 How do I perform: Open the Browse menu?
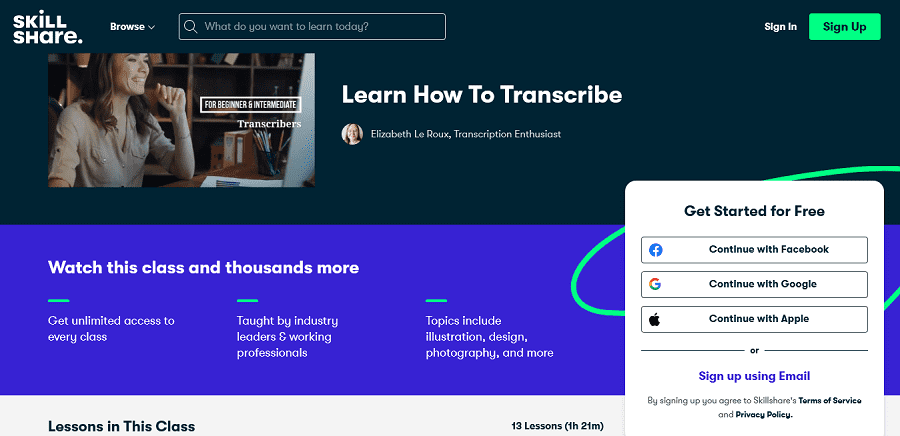click(x=133, y=26)
